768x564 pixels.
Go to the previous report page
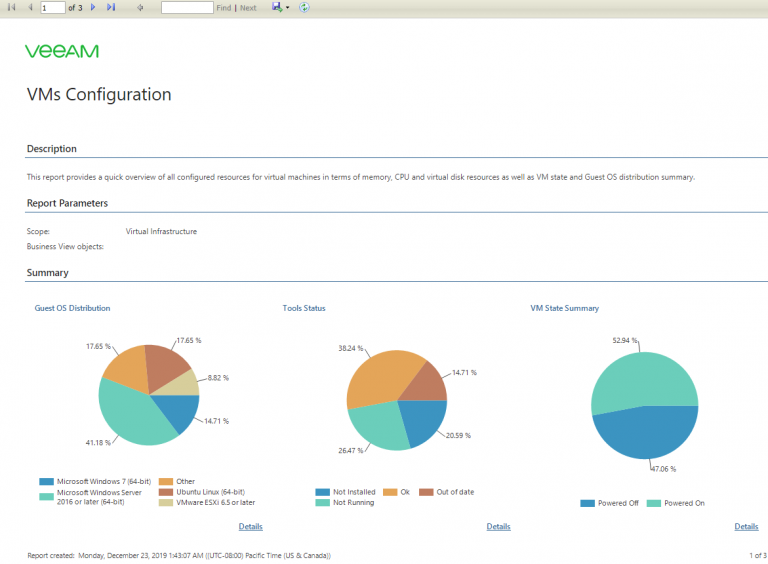point(30,7)
